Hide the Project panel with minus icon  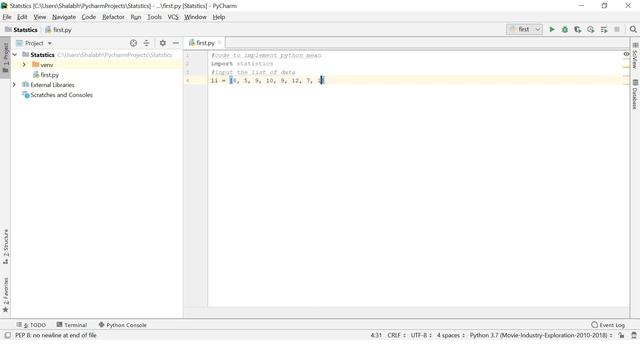[176, 43]
